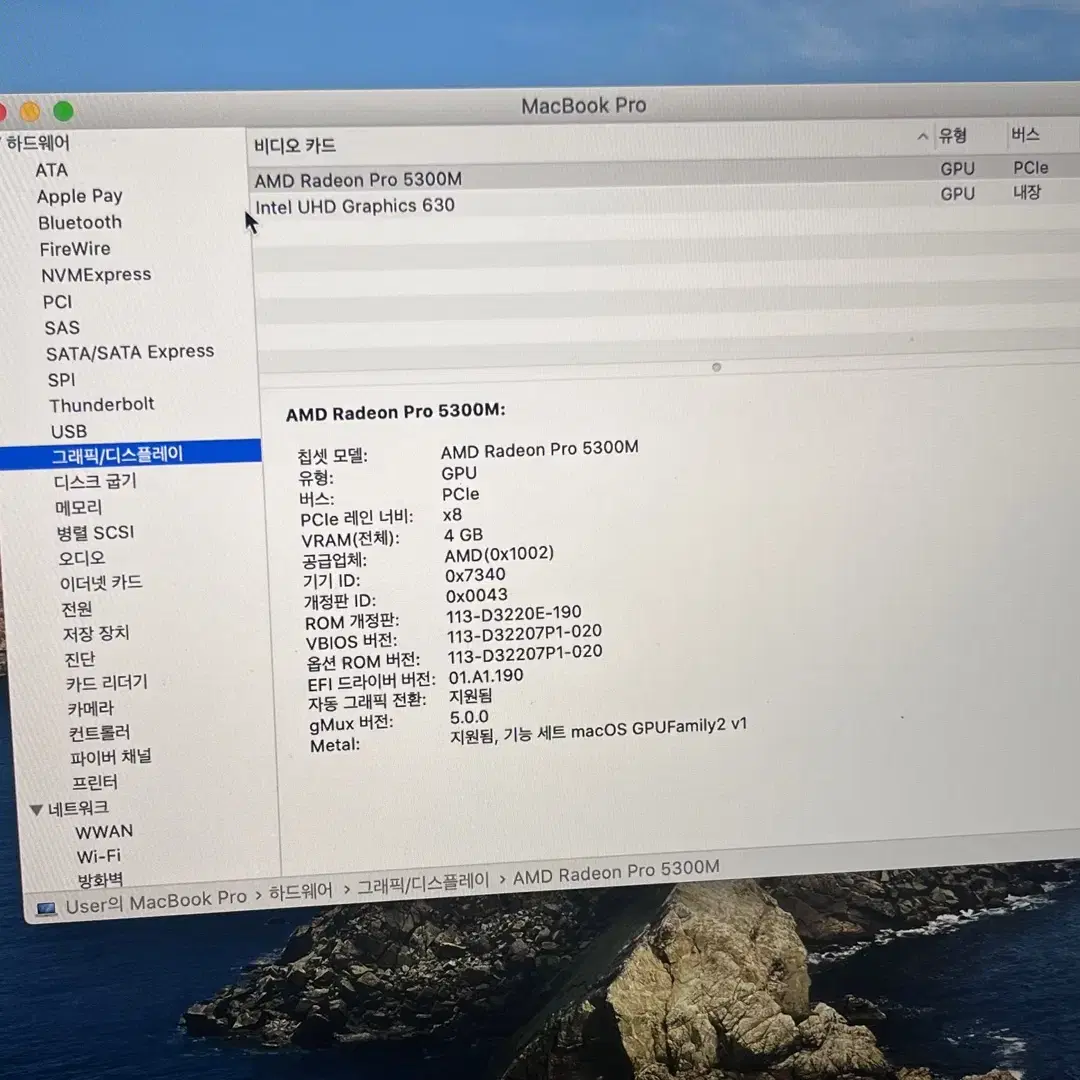Click the sort arrow in the table header
Screen dimensions: 1080x1080
click(x=922, y=136)
